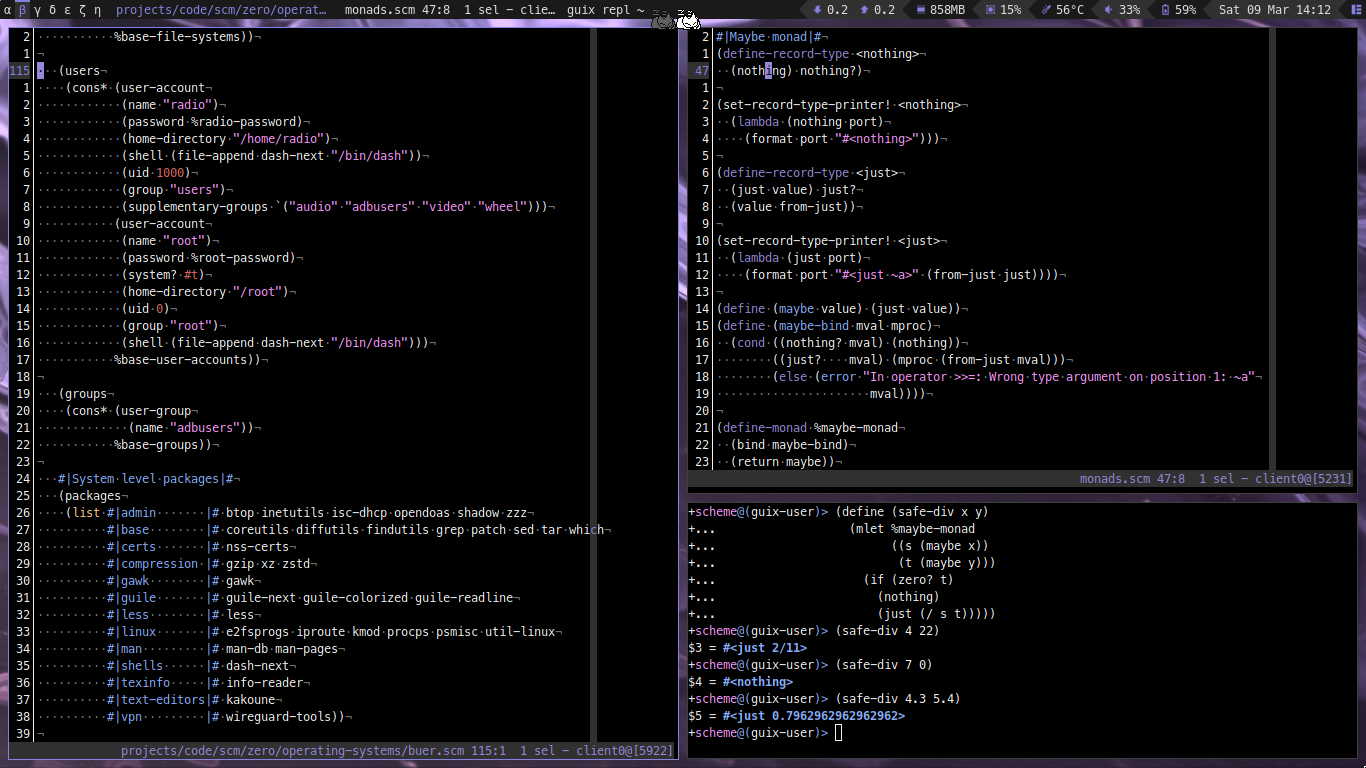Click the #|vpn row with wireguard-tools

[228, 717]
